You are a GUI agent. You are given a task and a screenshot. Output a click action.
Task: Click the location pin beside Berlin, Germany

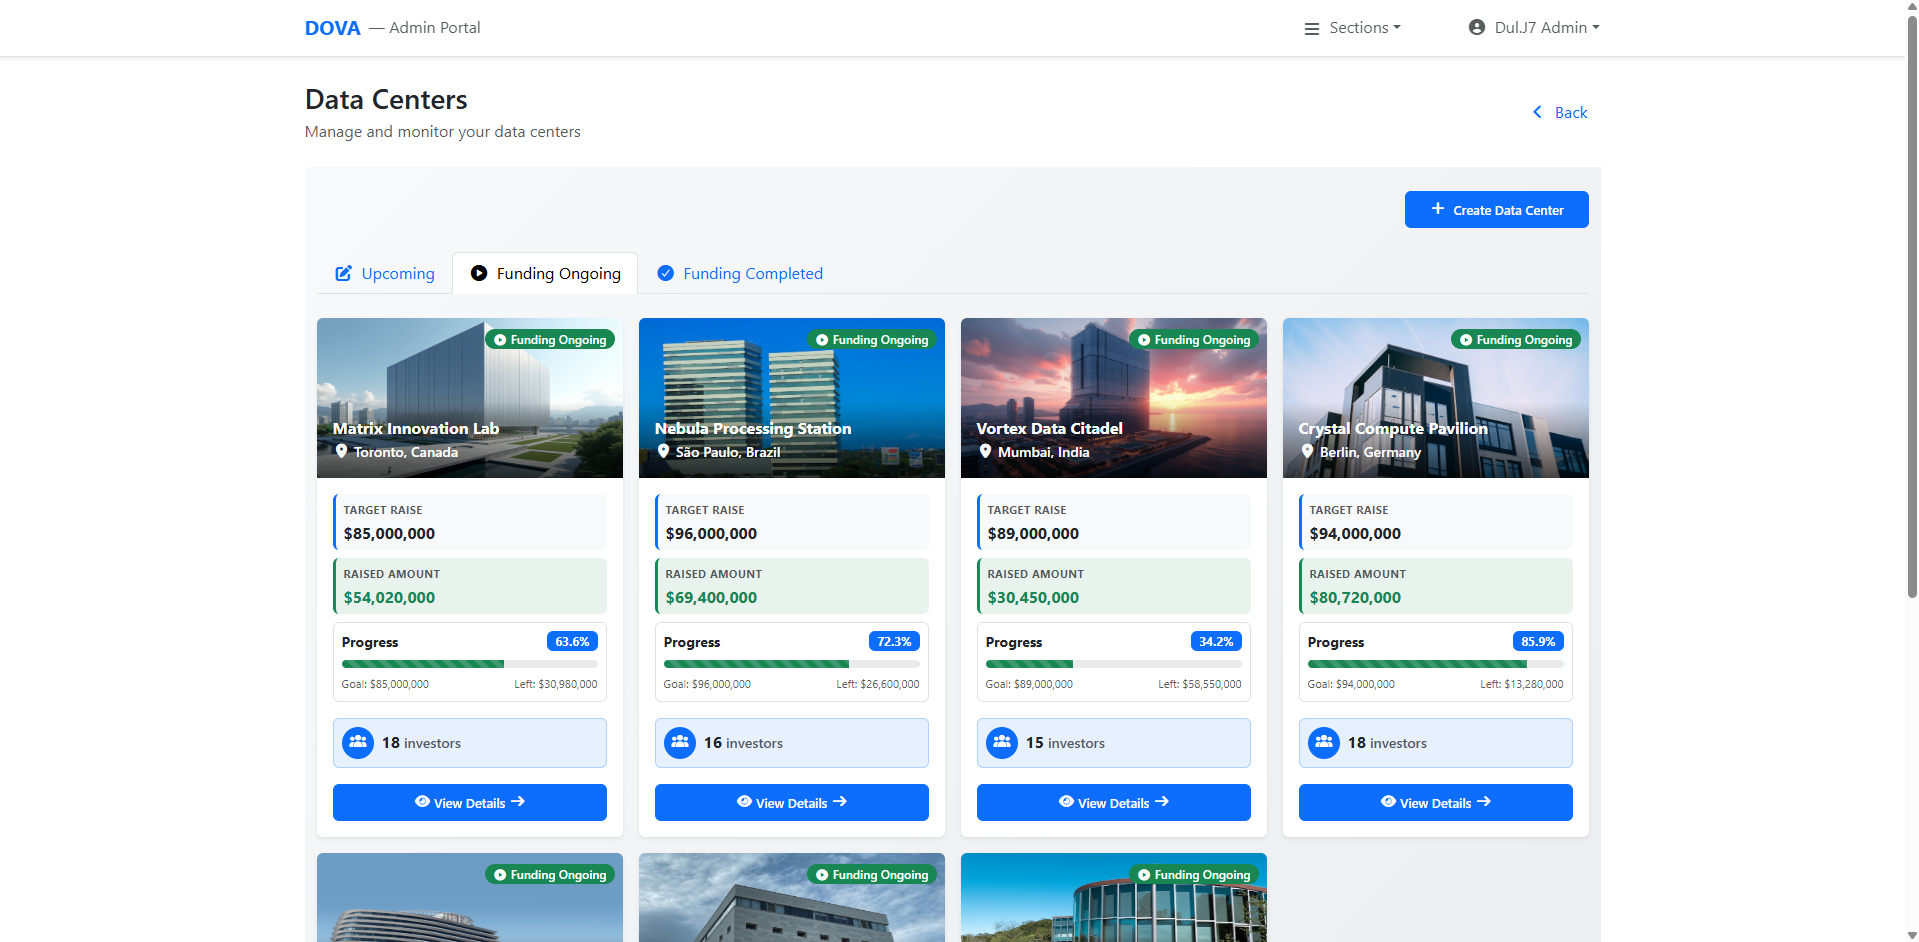click(x=1307, y=451)
